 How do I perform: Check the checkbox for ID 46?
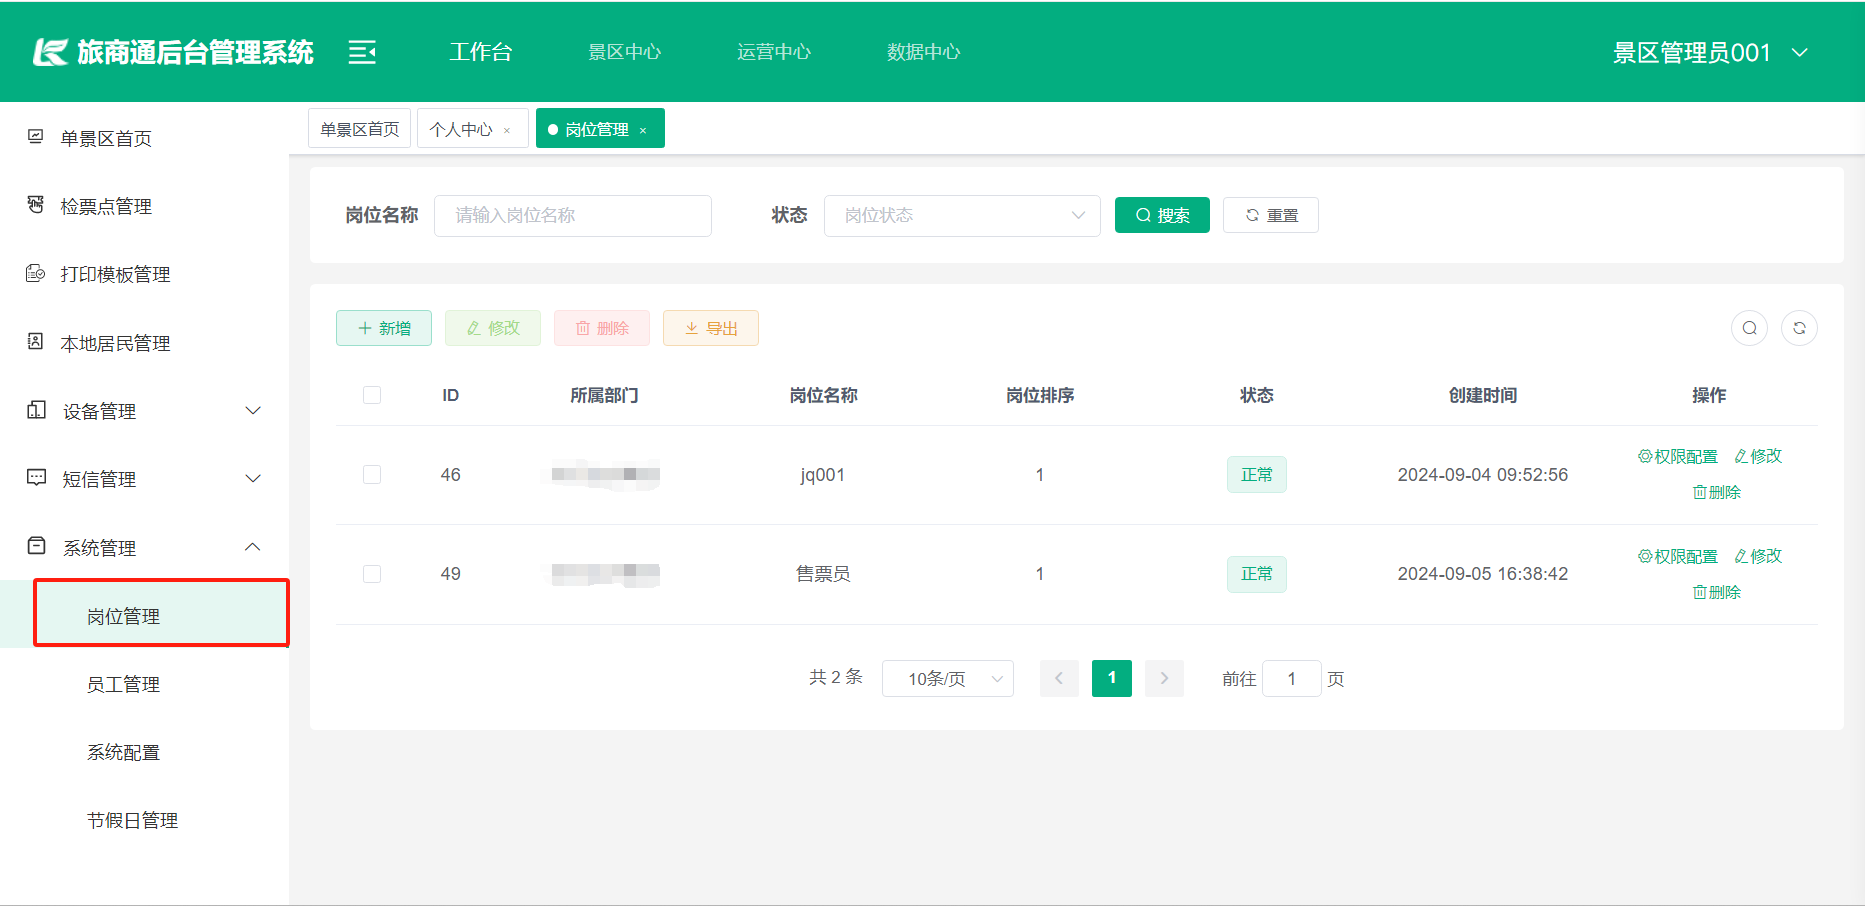pyautogui.click(x=372, y=474)
